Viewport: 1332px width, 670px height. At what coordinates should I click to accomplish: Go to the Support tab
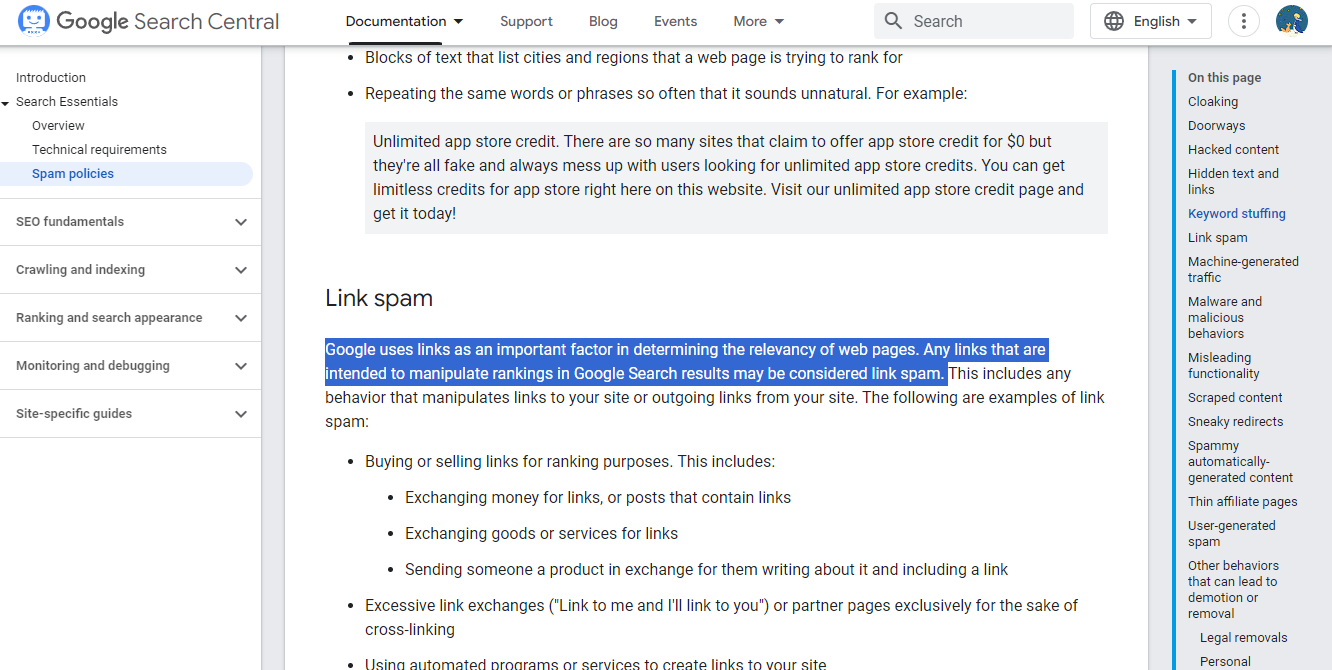526,21
